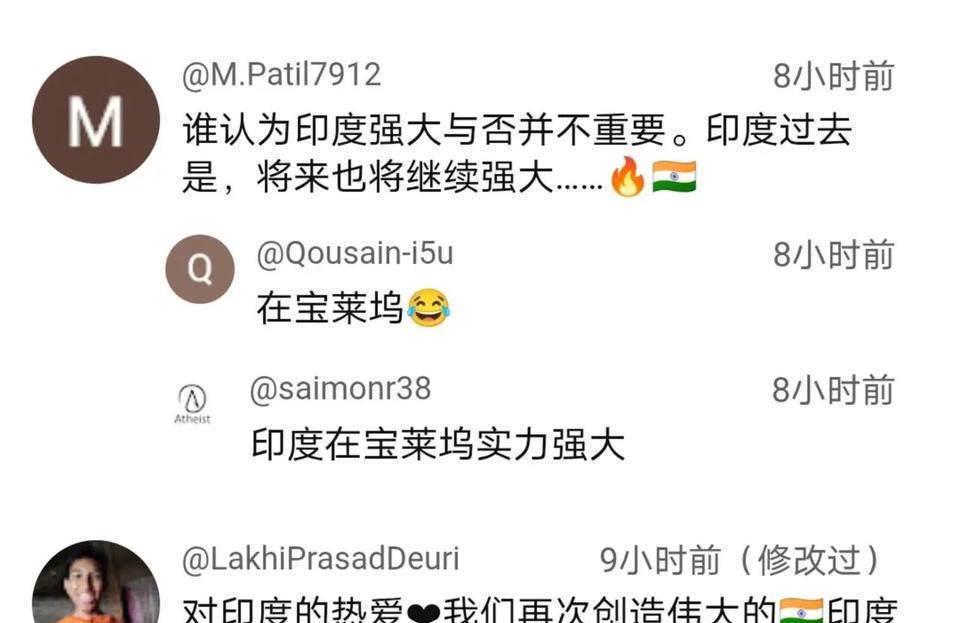
Task: Select the reply text 印度在宝莱坞实力强大
Action: pos(438,444)
